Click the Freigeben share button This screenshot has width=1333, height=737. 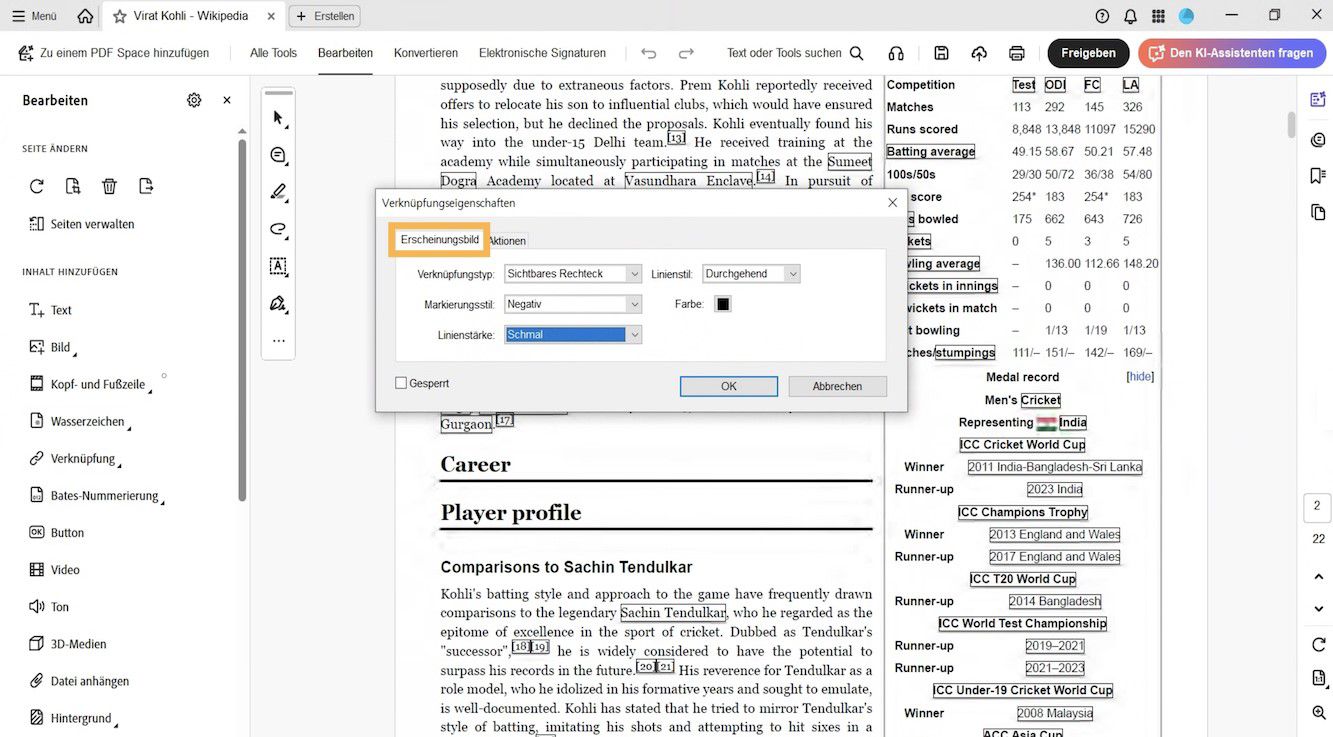coord(1088,53)
